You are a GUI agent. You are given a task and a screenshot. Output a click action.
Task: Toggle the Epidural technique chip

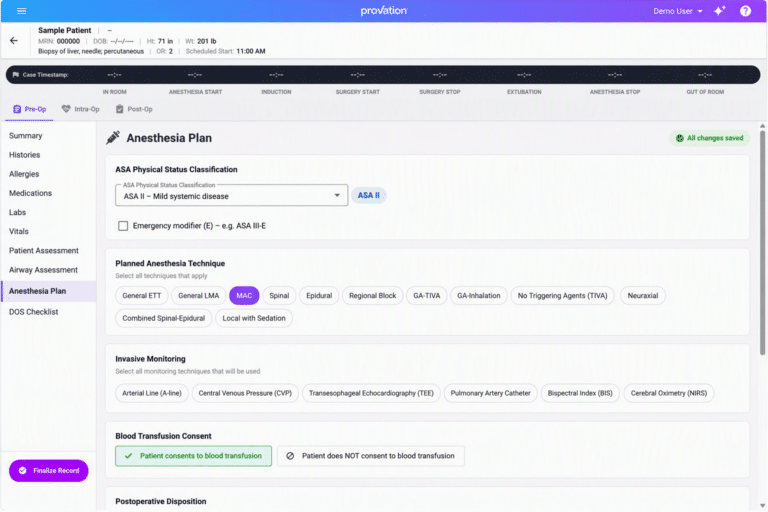point(319,295)
